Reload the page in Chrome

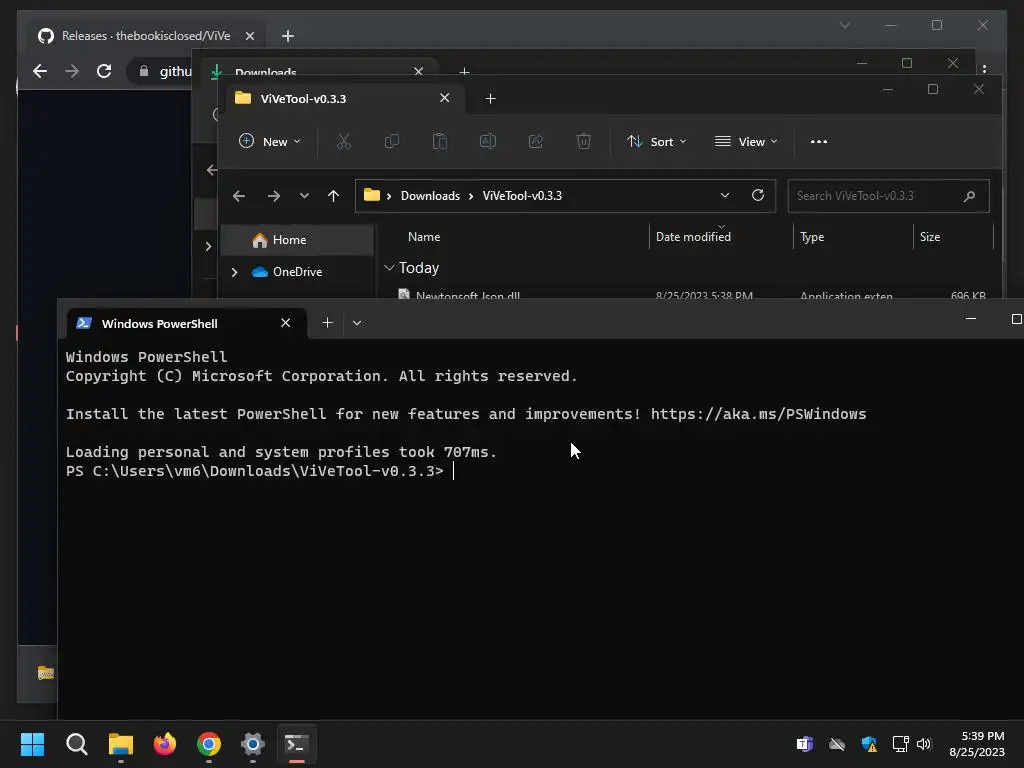104,71
